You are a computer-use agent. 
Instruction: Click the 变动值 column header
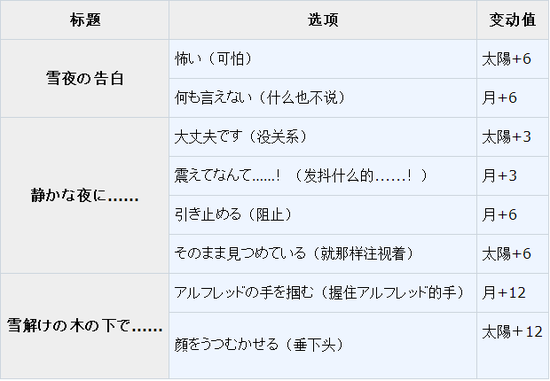(x=512, y=20)
